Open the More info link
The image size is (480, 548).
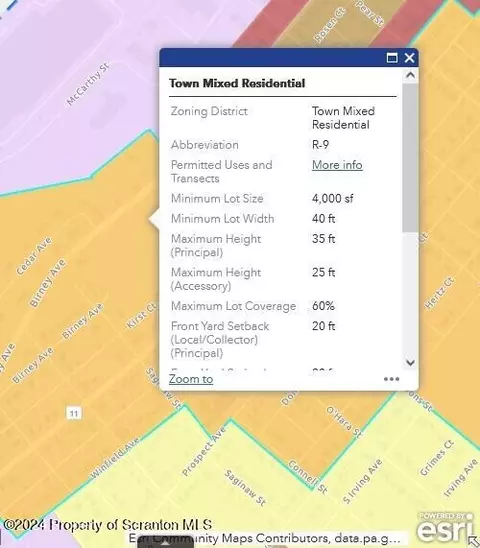click(337, 165)
